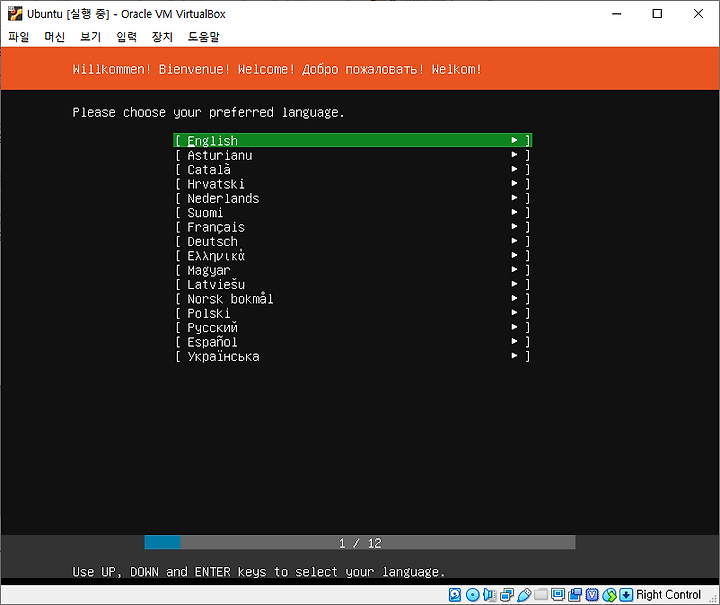720x605 pixels.
Task: Open the 머신 menu
Action: (55, 36)
